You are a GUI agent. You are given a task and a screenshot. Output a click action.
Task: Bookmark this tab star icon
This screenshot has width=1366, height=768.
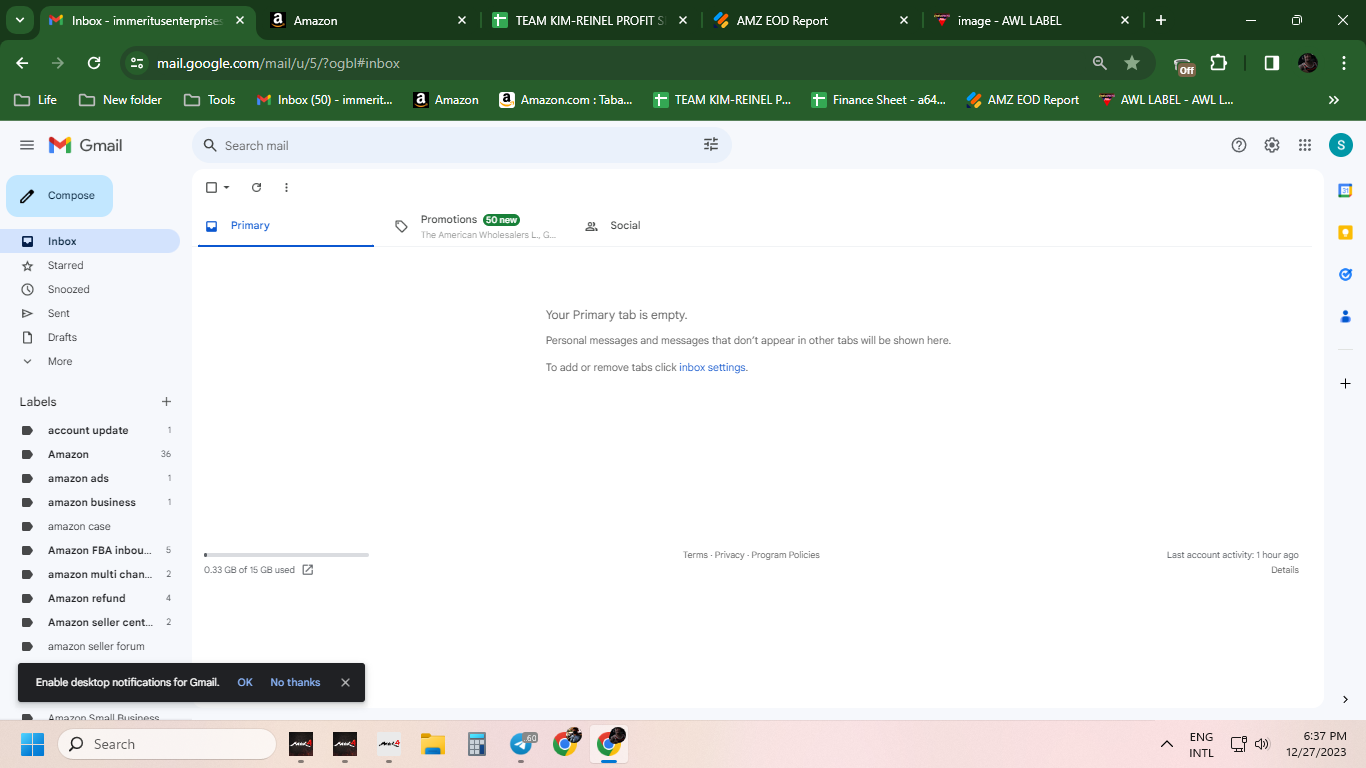[x=1132, y=63]
